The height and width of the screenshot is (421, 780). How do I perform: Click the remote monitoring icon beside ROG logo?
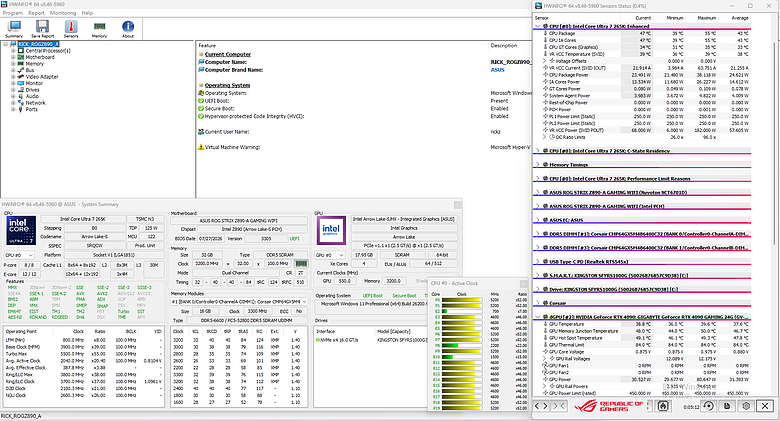click(663, 406)
